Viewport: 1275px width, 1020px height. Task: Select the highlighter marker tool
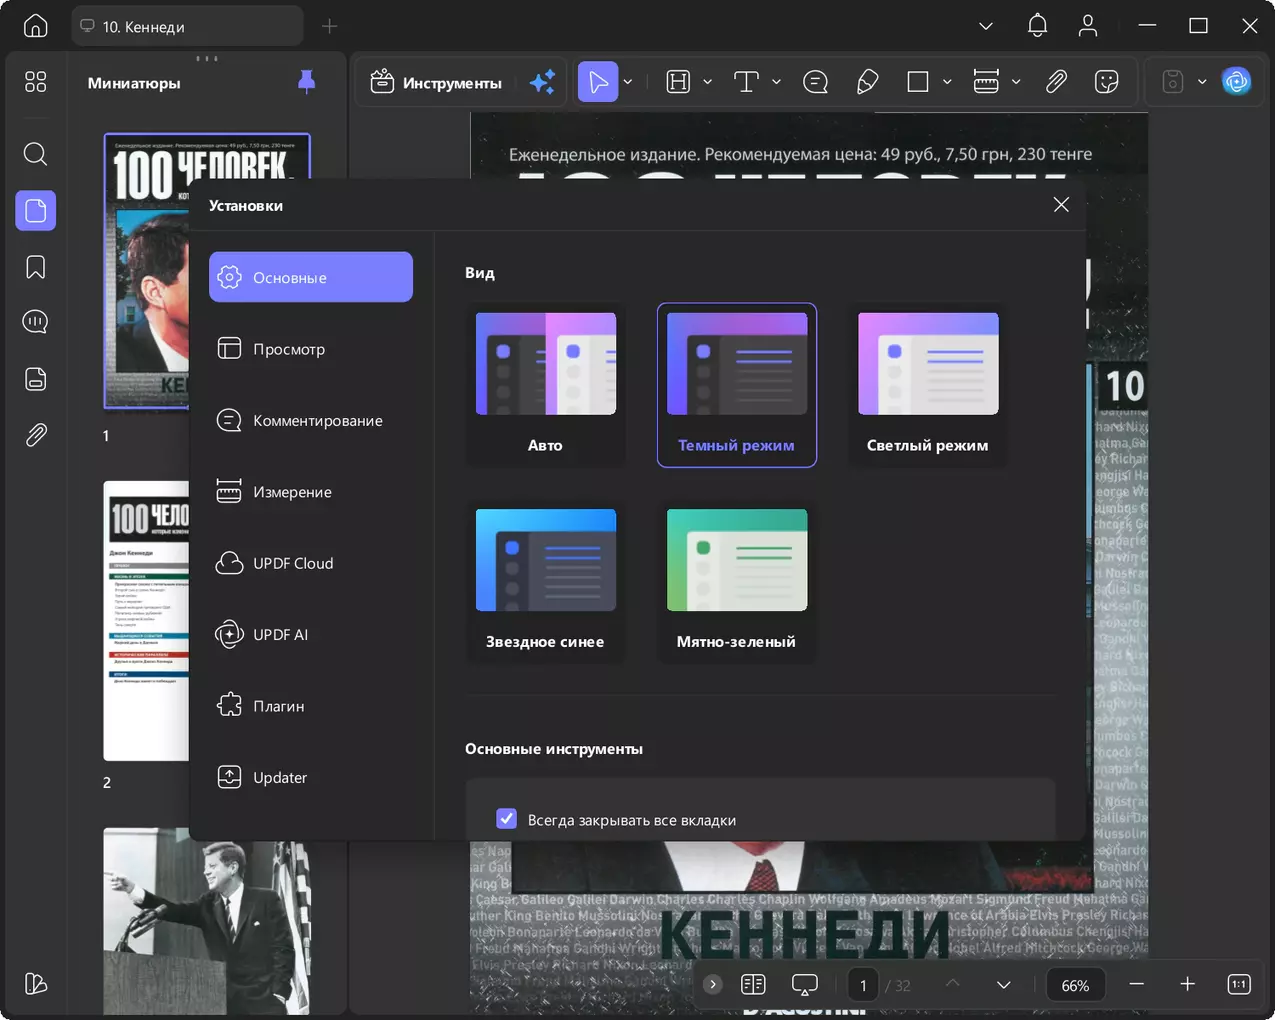(867, 82)
